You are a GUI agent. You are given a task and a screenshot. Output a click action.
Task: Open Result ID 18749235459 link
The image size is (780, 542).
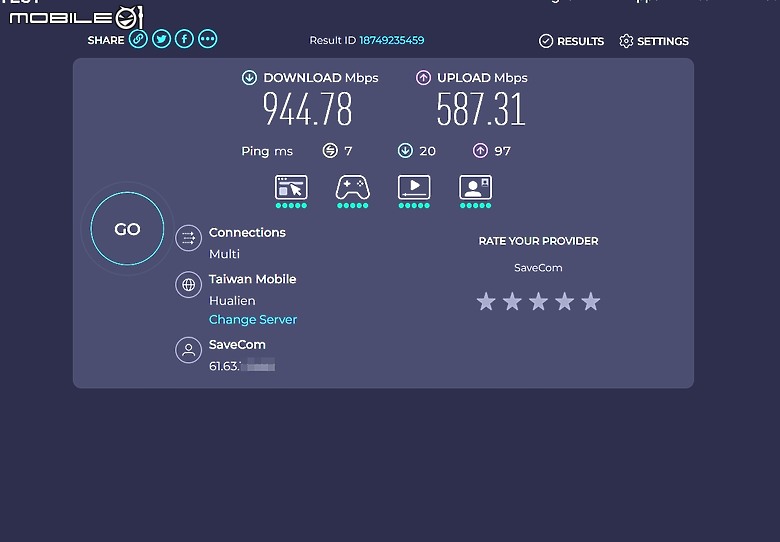391,40
